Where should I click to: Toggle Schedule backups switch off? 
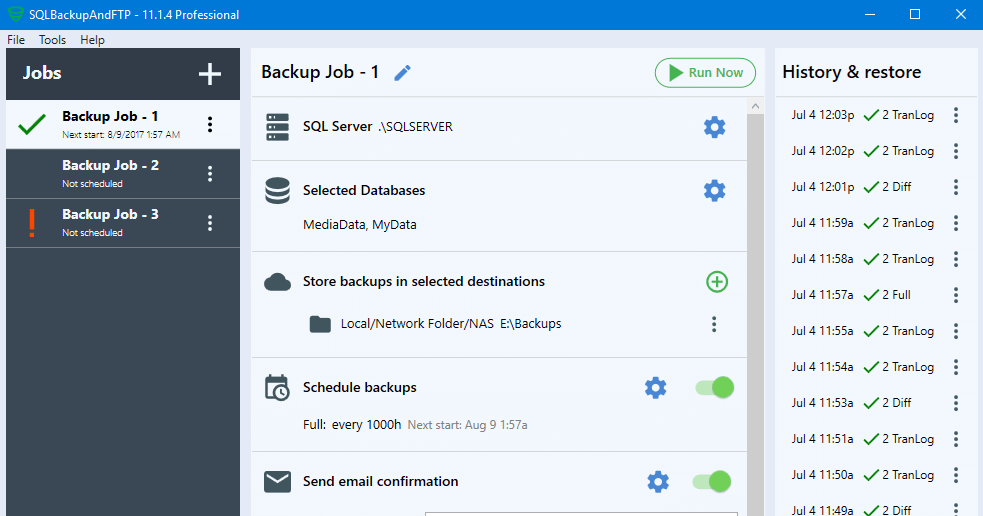(x=715, y=387)
